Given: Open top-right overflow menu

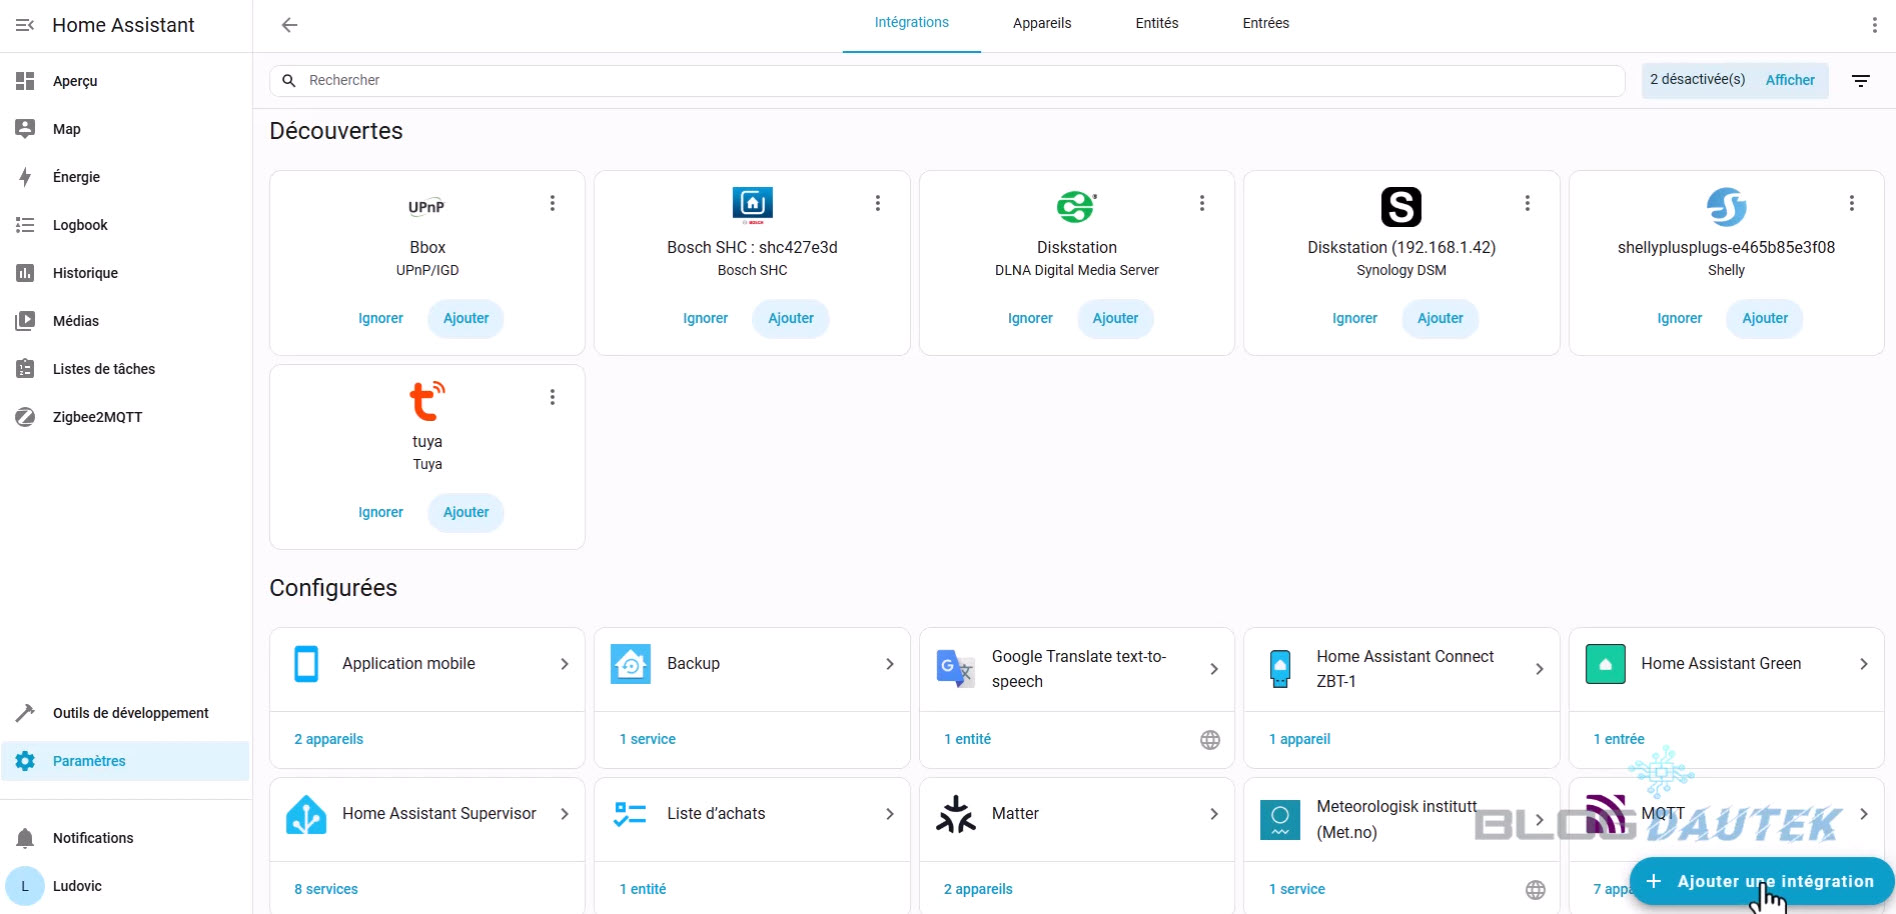Looking at the screenshot, I should tap(1874, 25).
